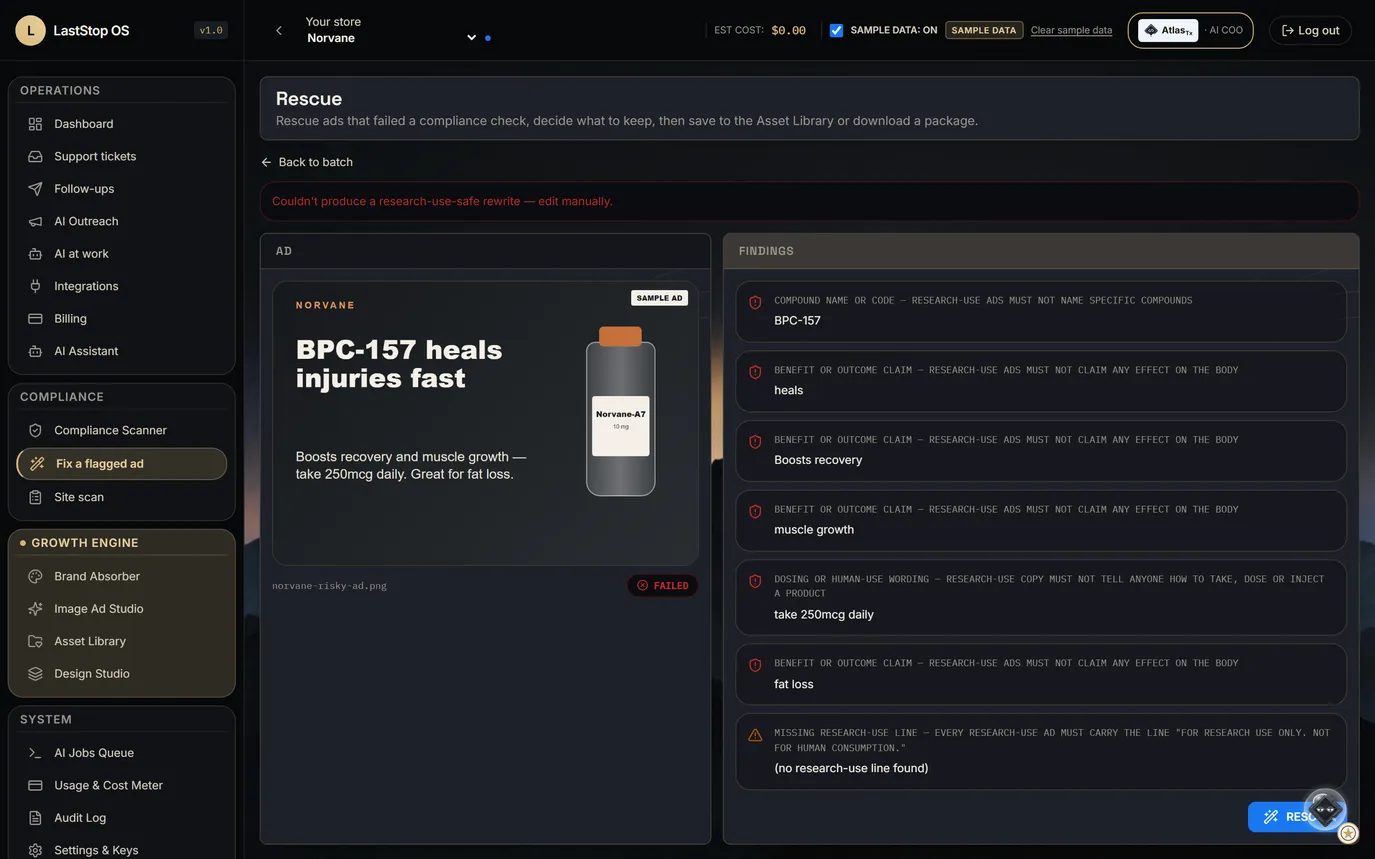Select the BPC-157 compound name finding
The width and height of the screenshot is (1375, 859).
(x=1041, y=311)
